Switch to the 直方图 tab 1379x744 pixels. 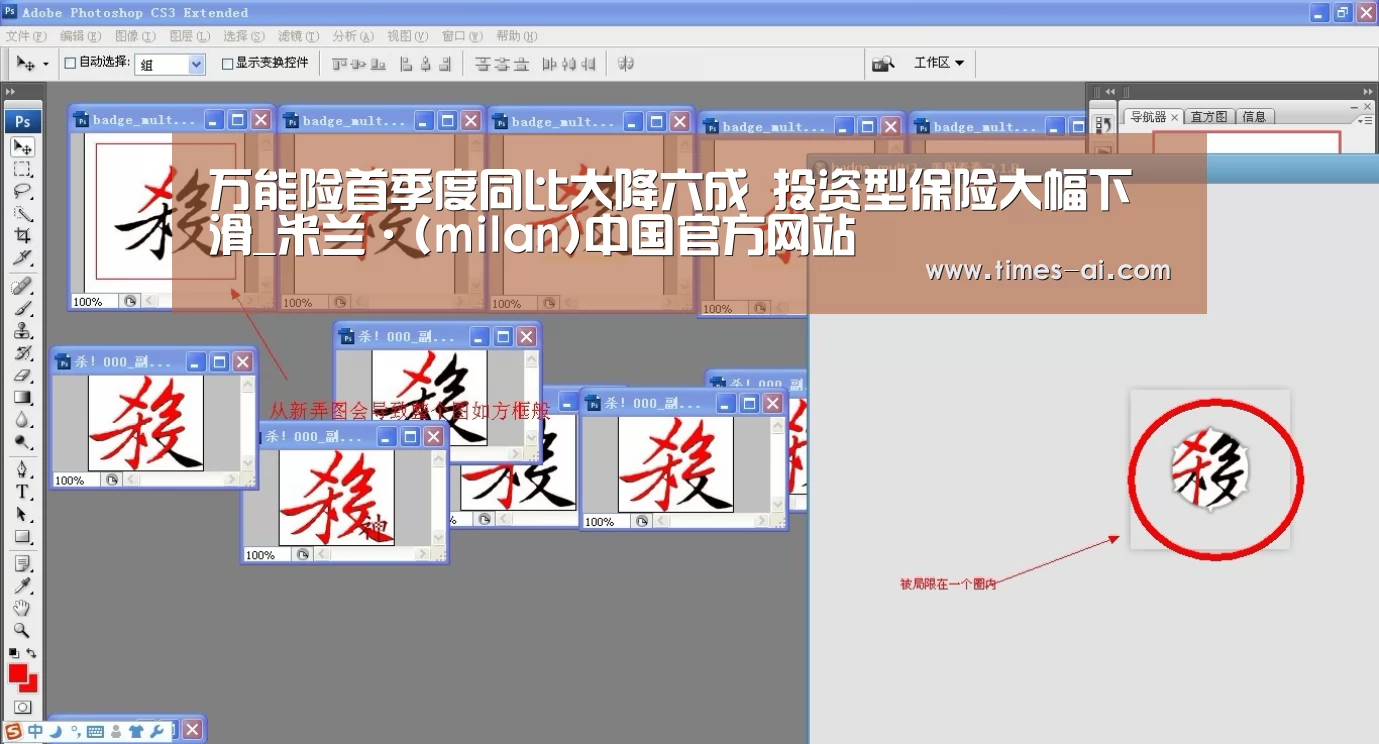[1209, 117]
